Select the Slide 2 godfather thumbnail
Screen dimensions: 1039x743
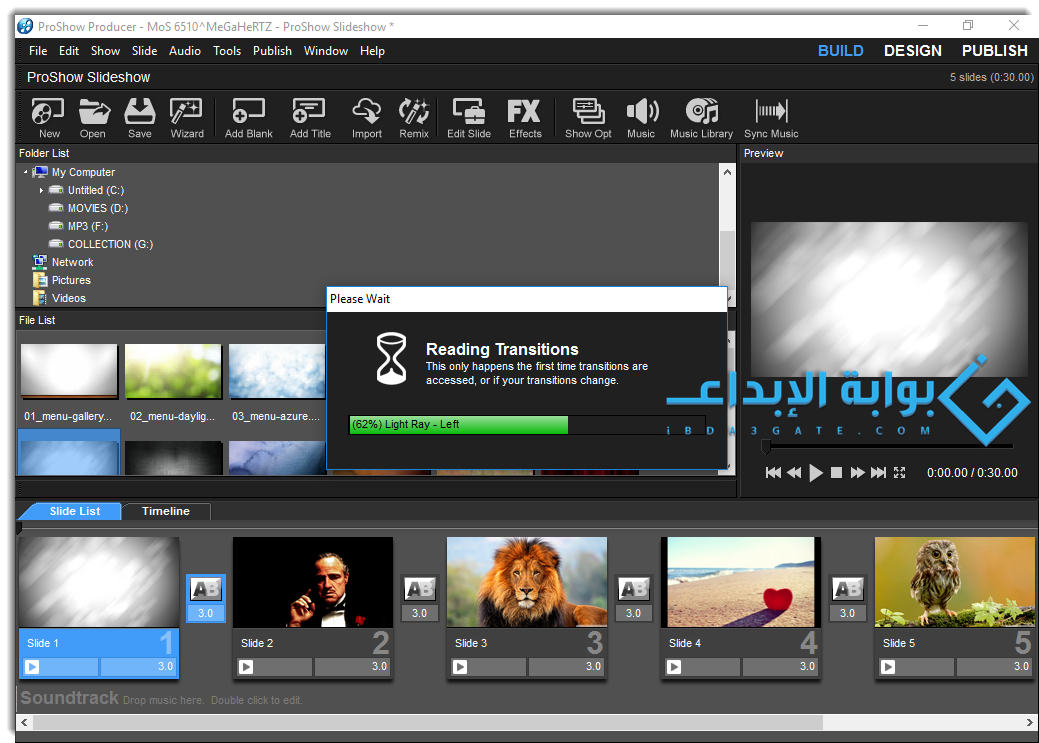click(x=313, y=582)
